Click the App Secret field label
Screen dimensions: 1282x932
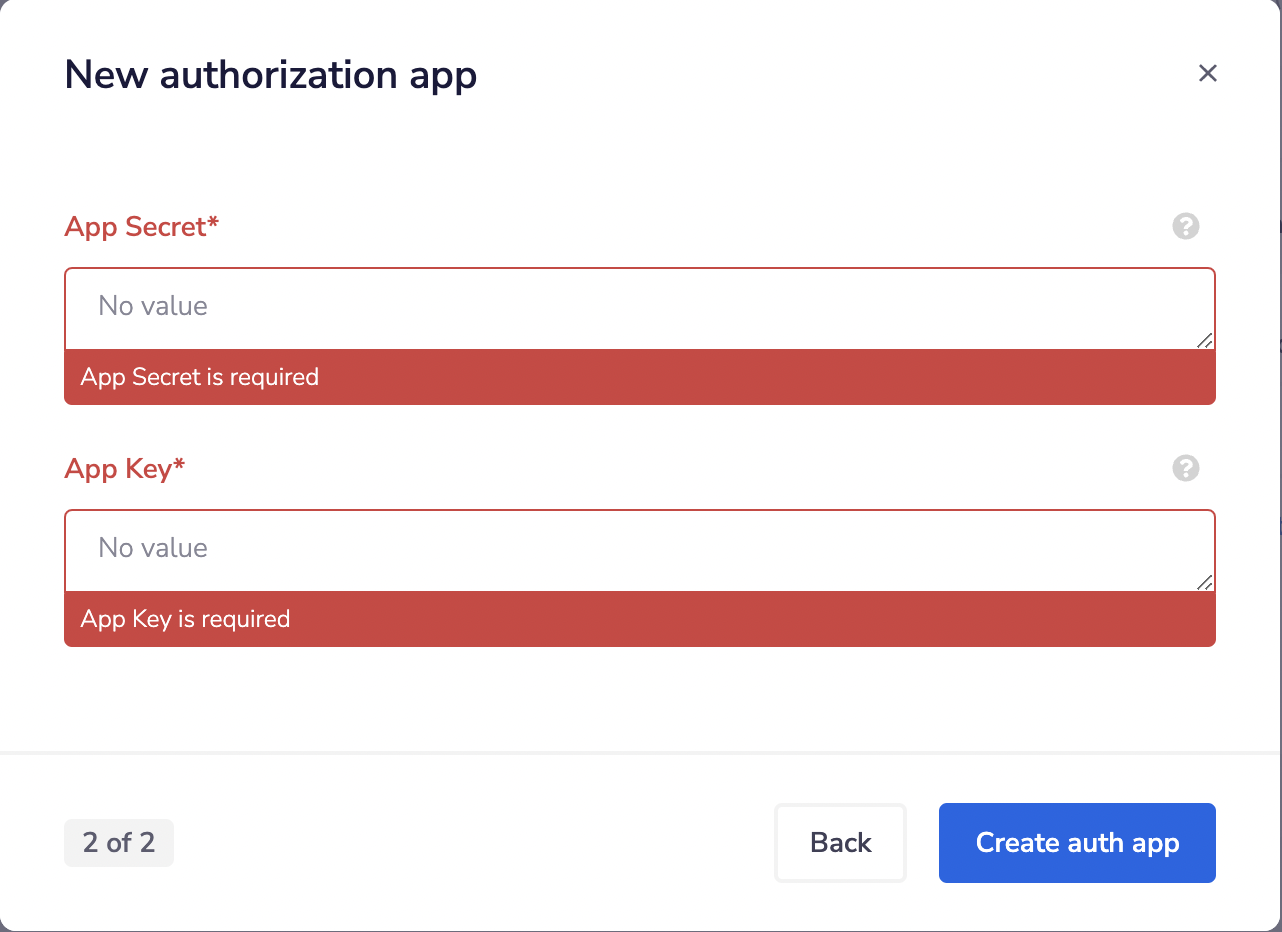[141, 227]
